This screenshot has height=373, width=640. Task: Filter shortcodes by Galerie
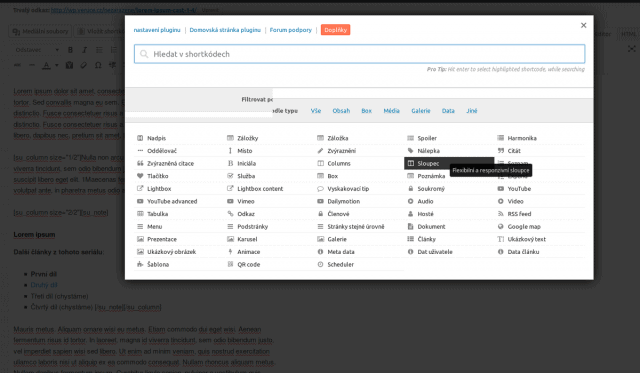tap(421, 111)
